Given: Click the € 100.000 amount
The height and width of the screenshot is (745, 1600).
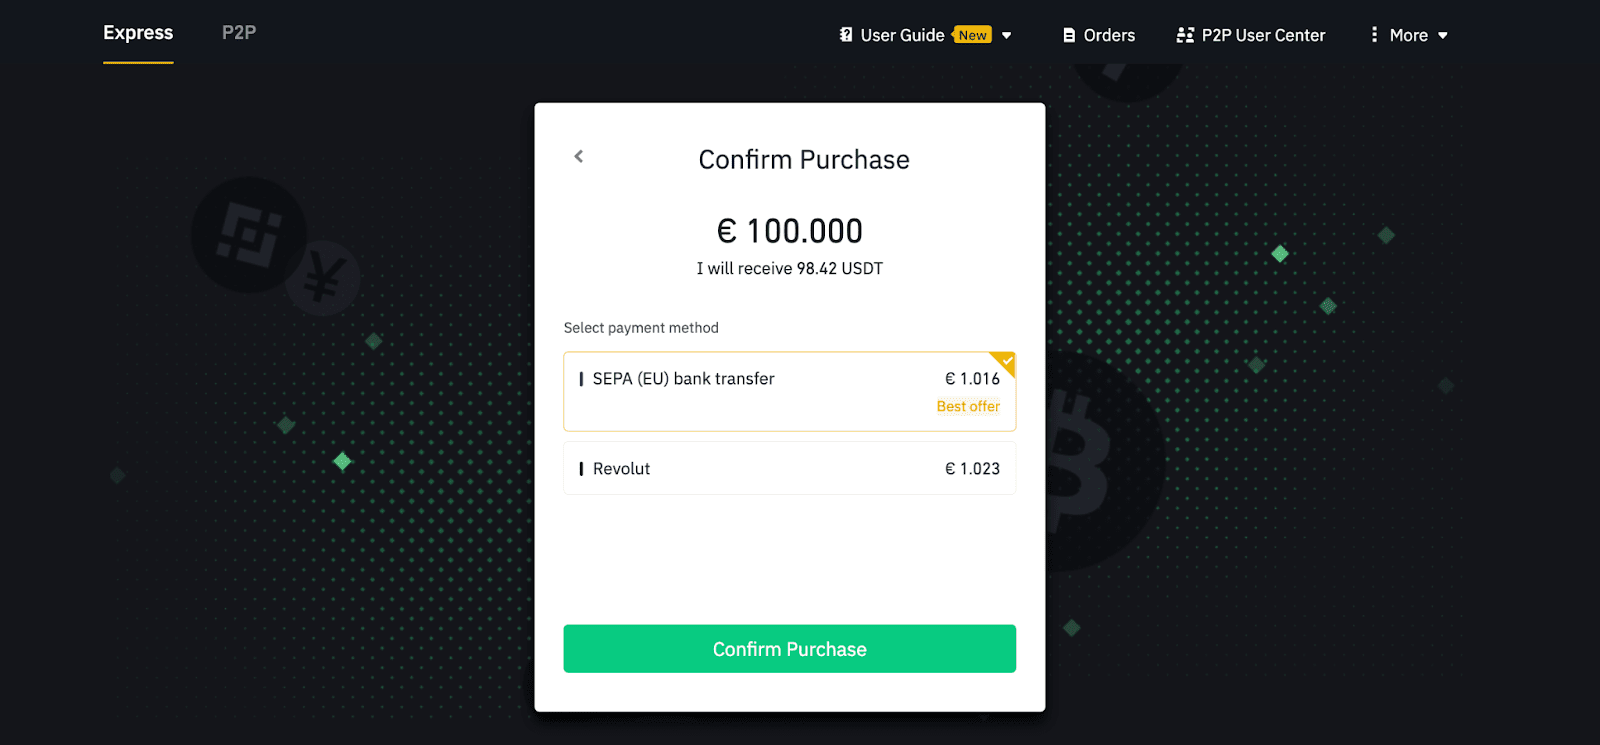Looking at the screenshot, I should click(x=789, y=231).
